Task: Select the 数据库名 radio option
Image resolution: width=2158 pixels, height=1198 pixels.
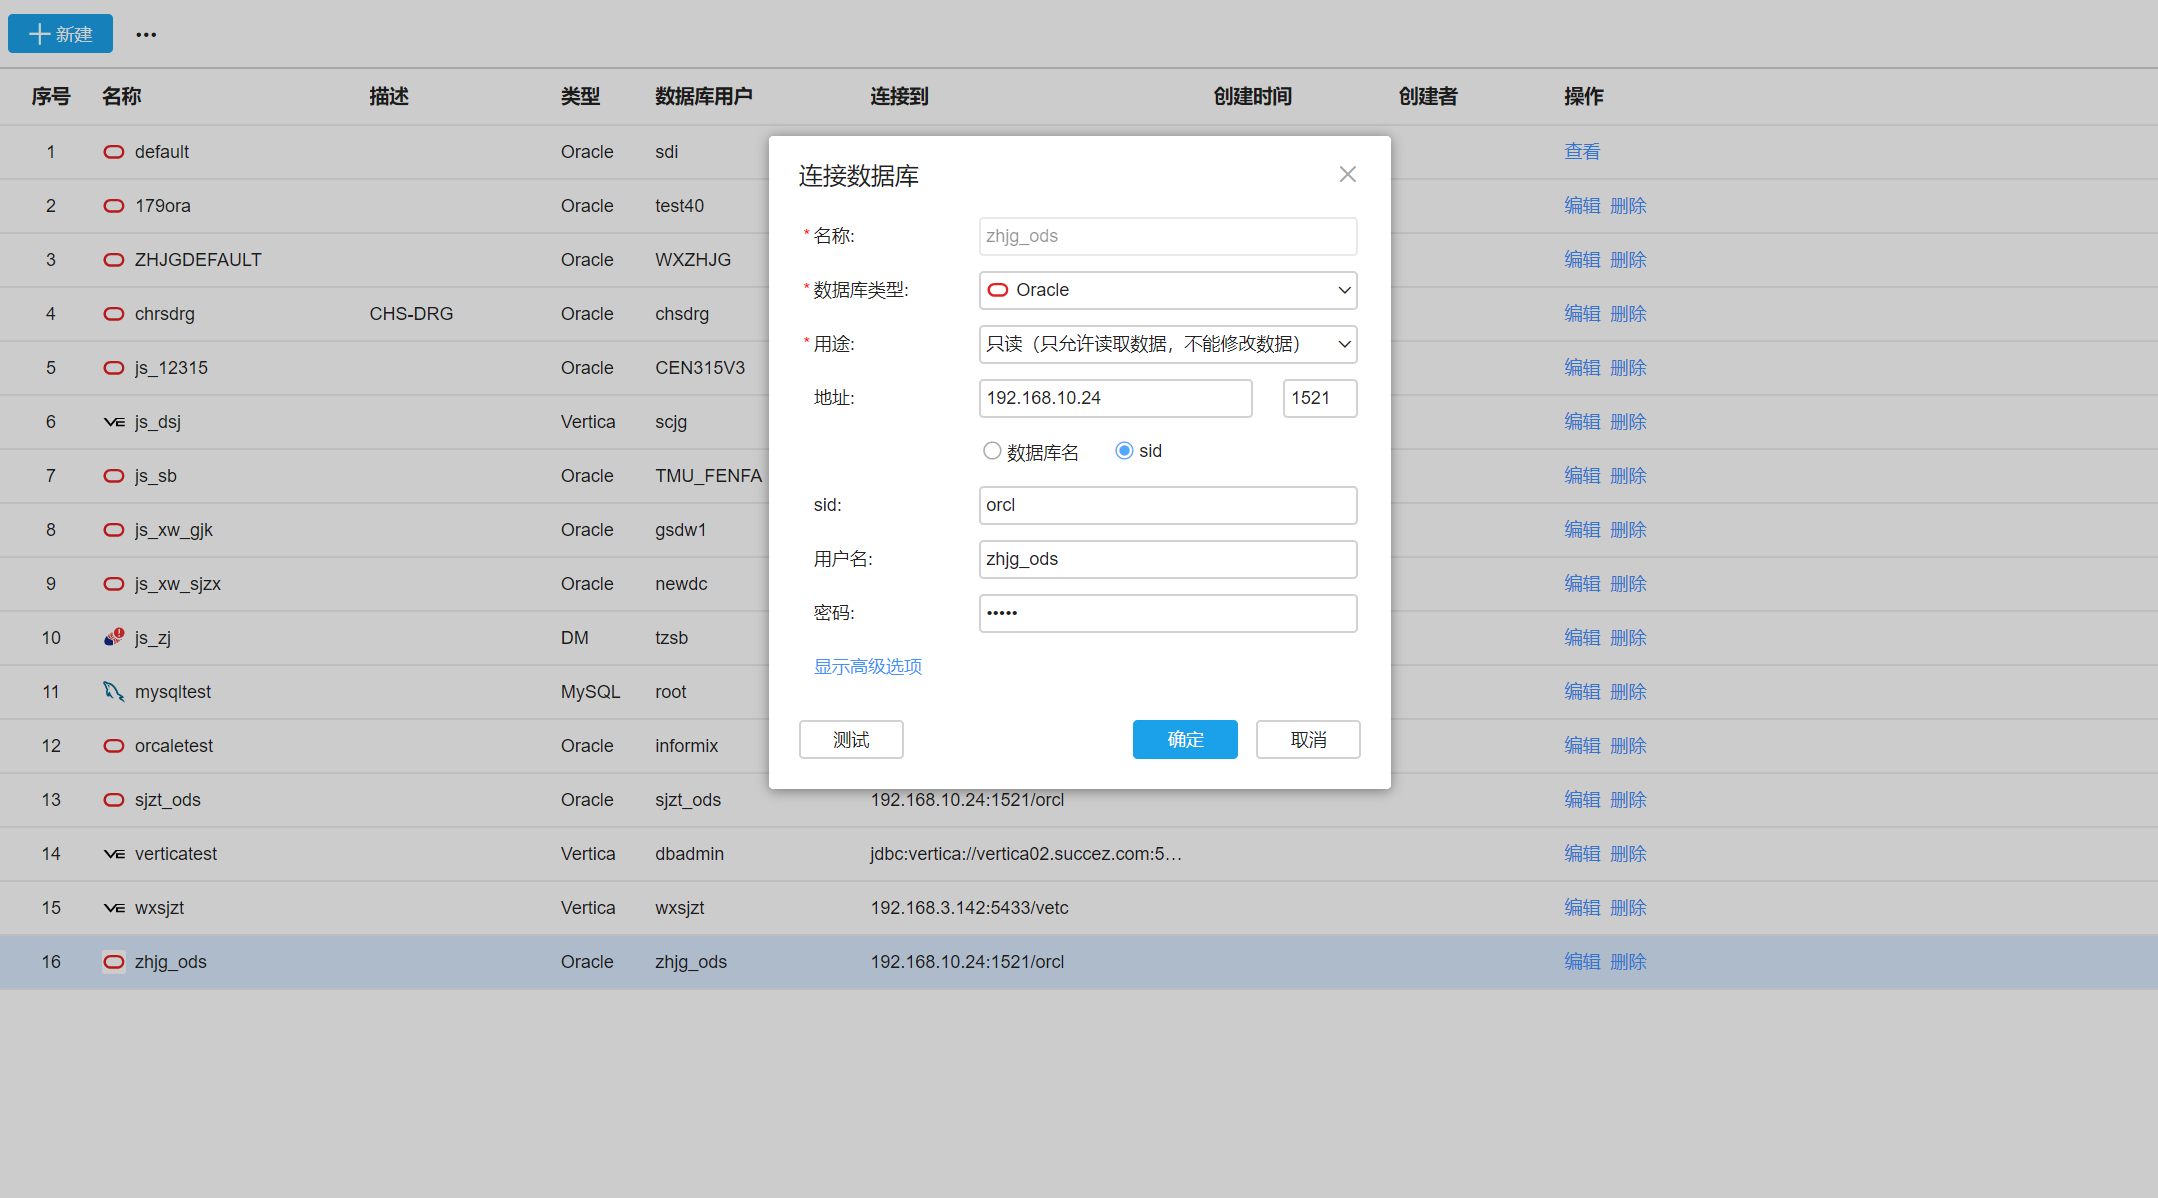Action: (x=992, y=451)
